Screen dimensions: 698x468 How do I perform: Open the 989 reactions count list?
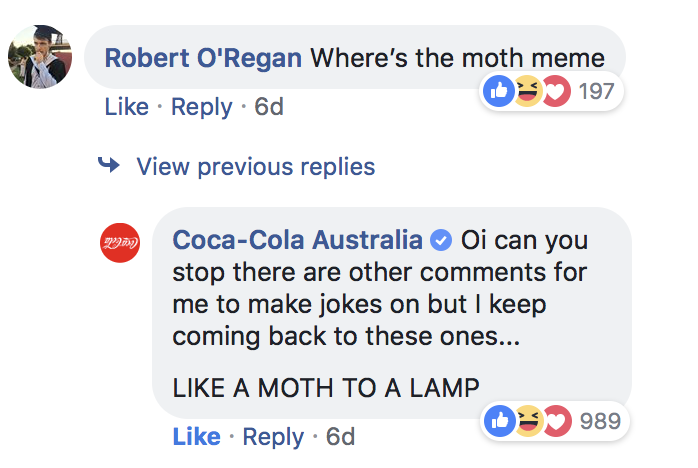[600, 421]
